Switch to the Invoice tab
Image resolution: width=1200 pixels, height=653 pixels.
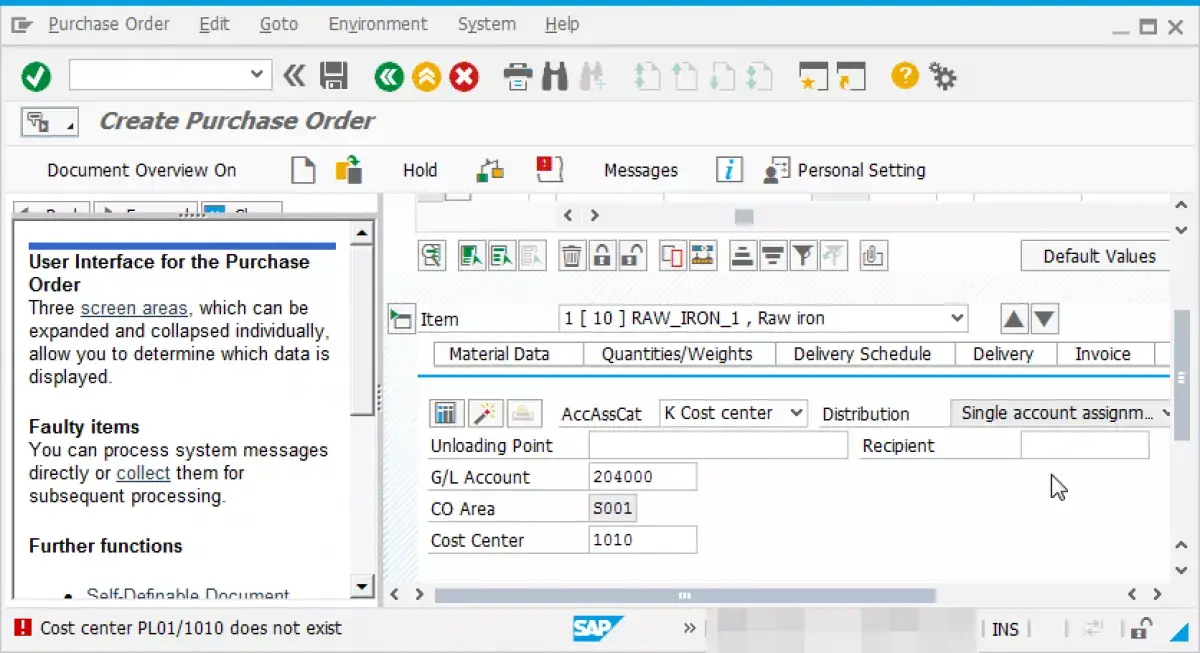(x=1103, y=354)
